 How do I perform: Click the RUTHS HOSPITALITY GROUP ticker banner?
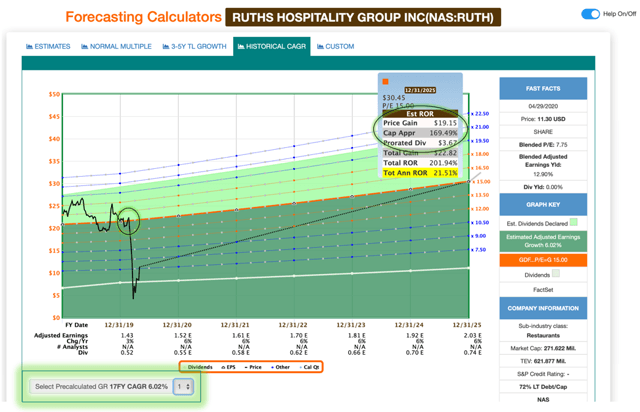(363, 17)
